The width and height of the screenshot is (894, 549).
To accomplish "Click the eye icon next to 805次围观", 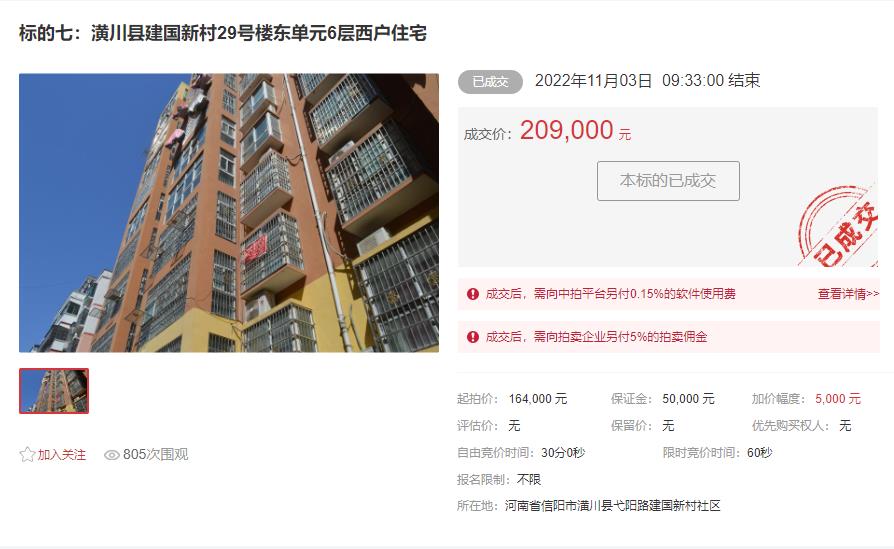I will point(112,455).
